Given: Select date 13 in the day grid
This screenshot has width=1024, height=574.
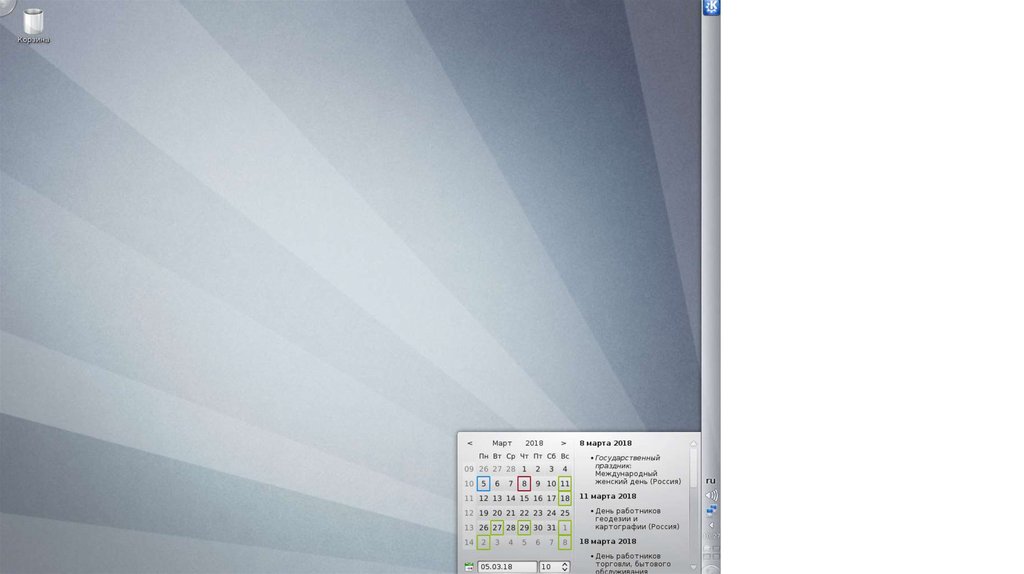Looking at the screenshot, I should [497, 498].
